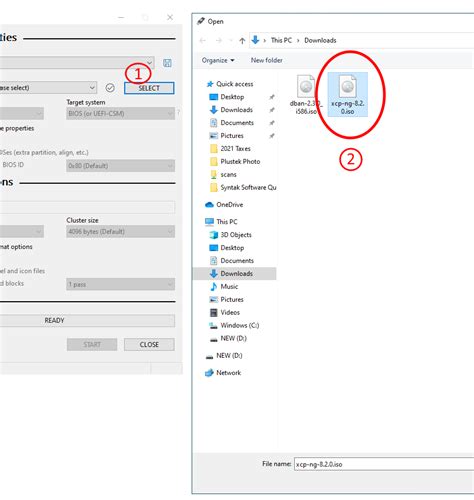Open the Downloads folder under Quick access
The height and width of the screenshot is (500, 474).
[x=236, y=110]
